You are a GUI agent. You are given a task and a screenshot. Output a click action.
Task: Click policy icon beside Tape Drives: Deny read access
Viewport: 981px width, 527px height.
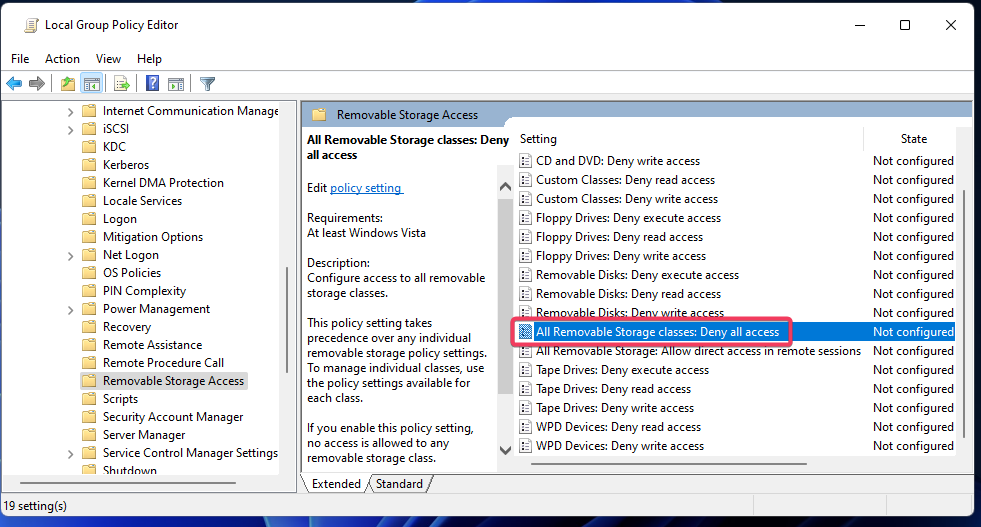coord(526,389)
